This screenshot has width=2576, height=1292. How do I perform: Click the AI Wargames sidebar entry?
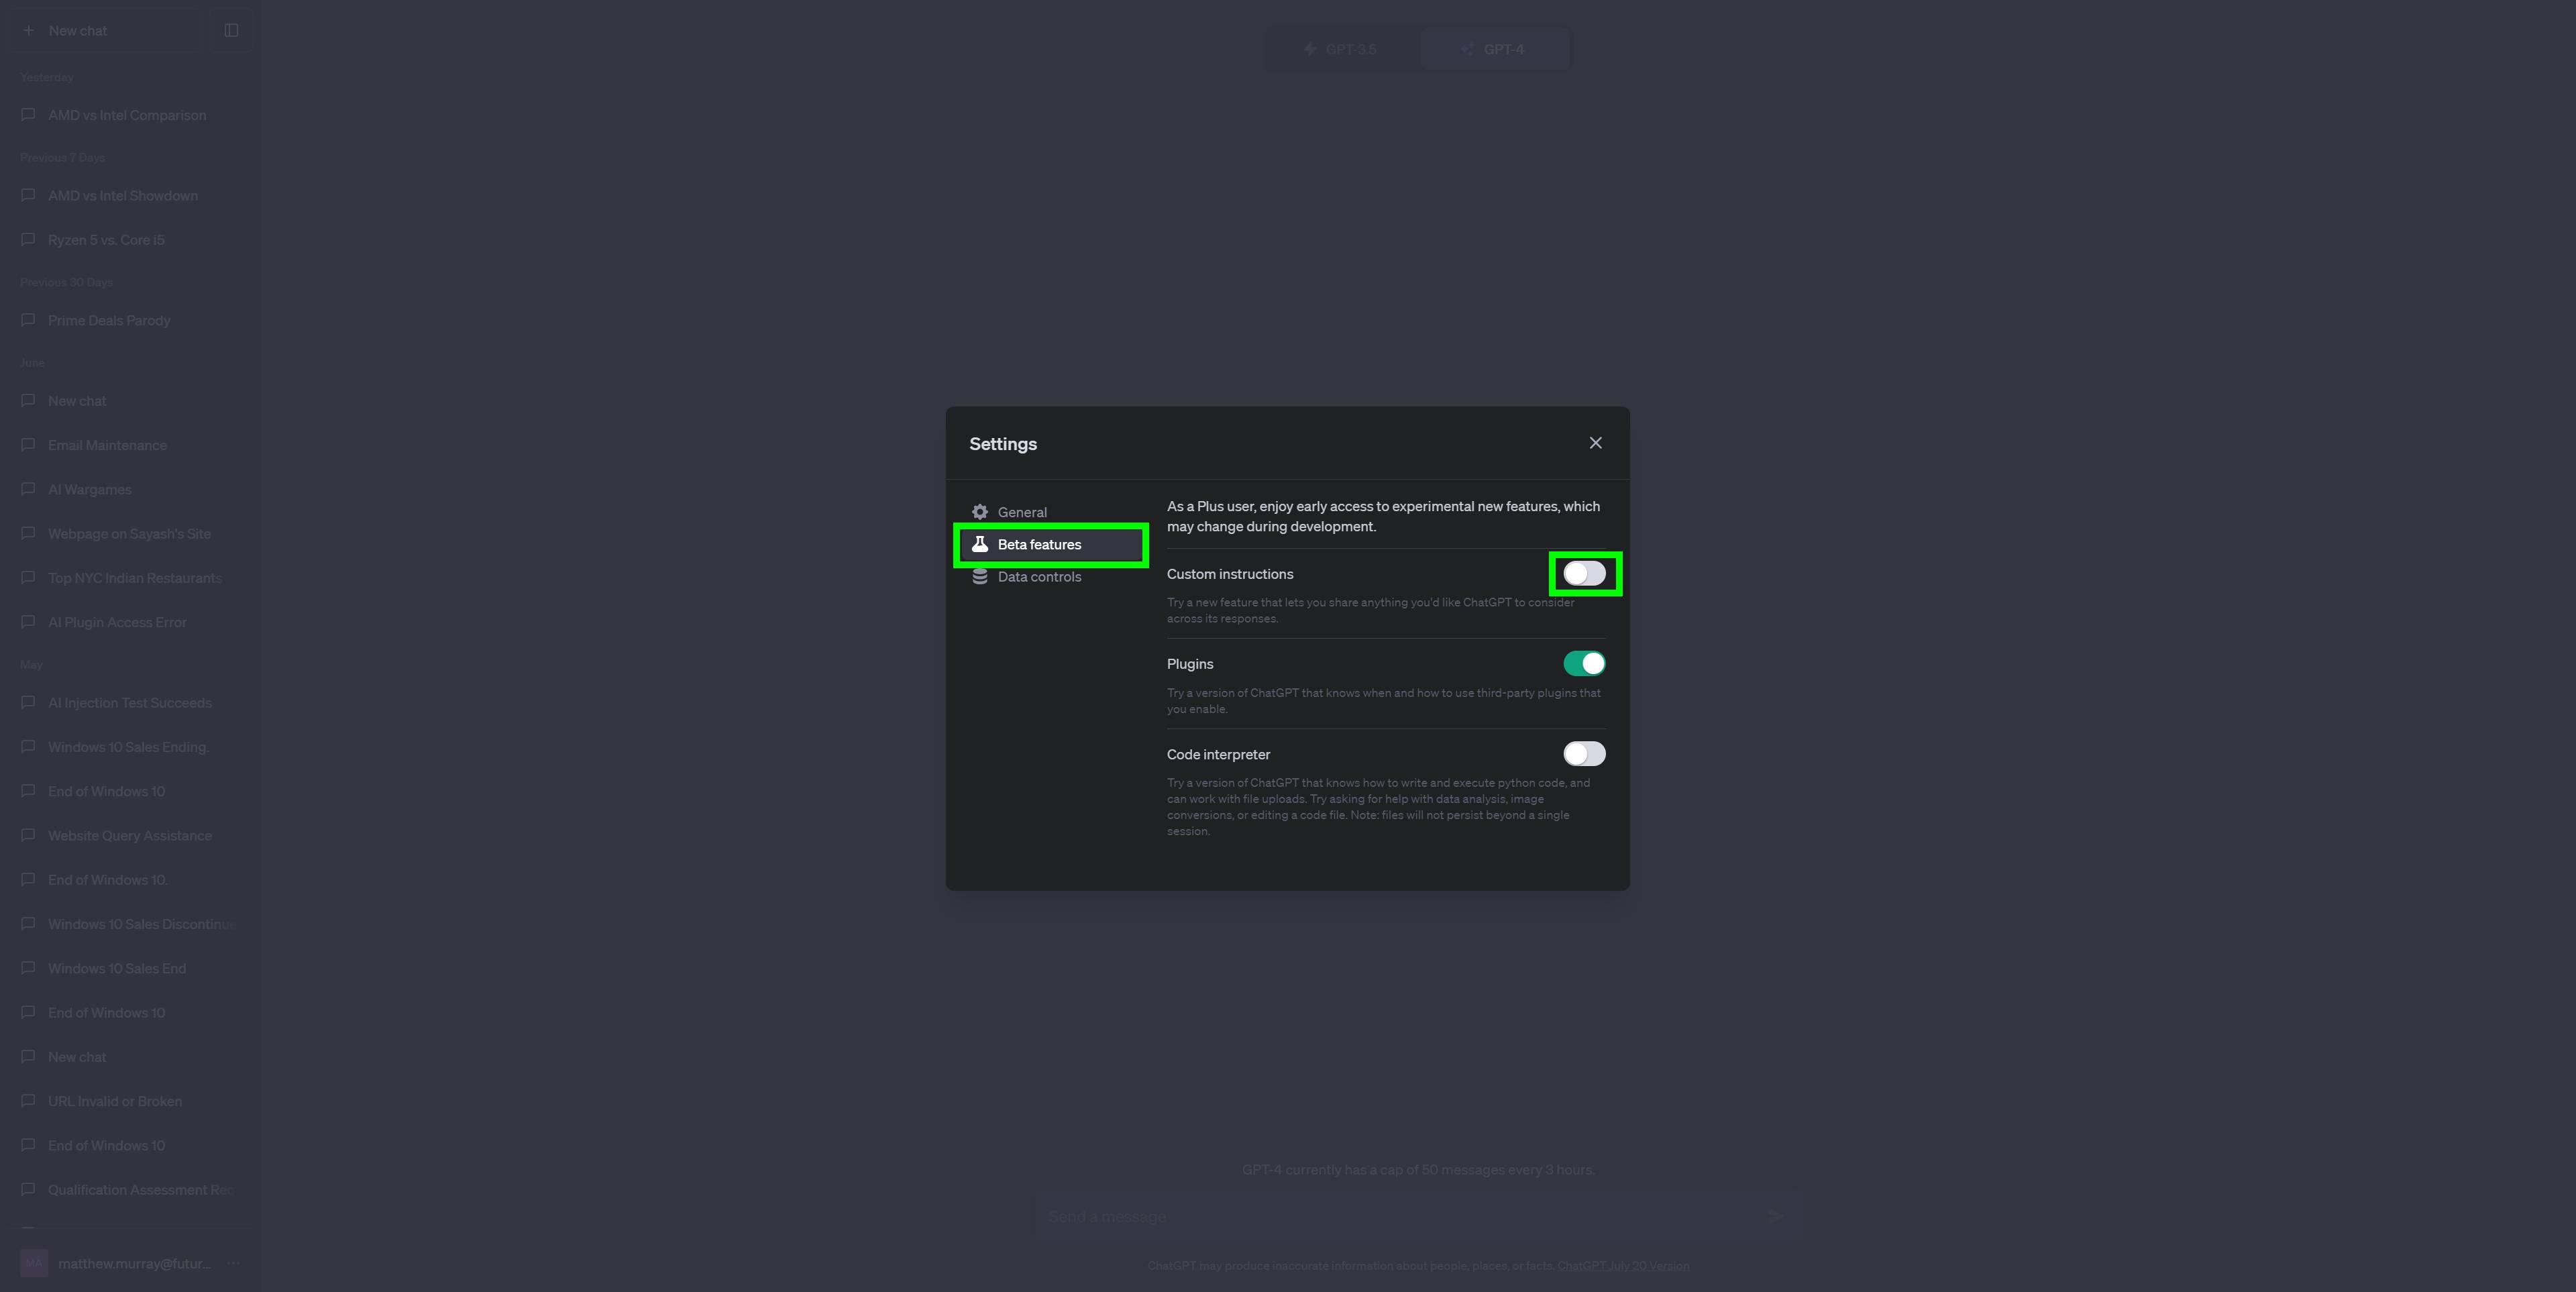click(89, 490)
